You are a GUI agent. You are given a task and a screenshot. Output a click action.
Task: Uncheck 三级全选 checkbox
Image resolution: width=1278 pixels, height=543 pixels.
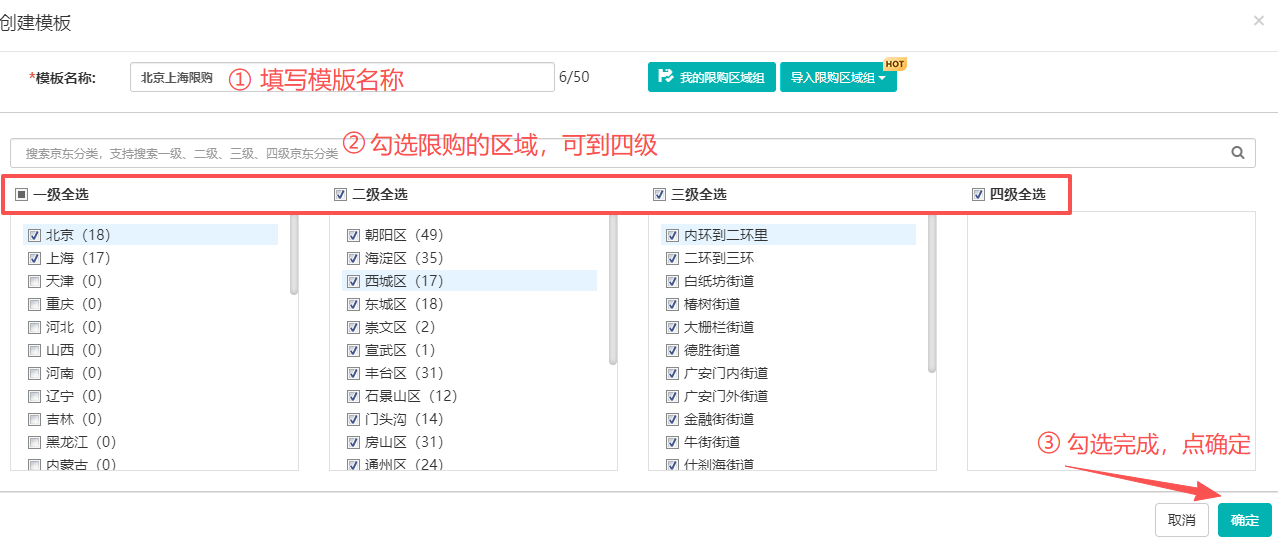pyautogui.click(x=659, y=195)
